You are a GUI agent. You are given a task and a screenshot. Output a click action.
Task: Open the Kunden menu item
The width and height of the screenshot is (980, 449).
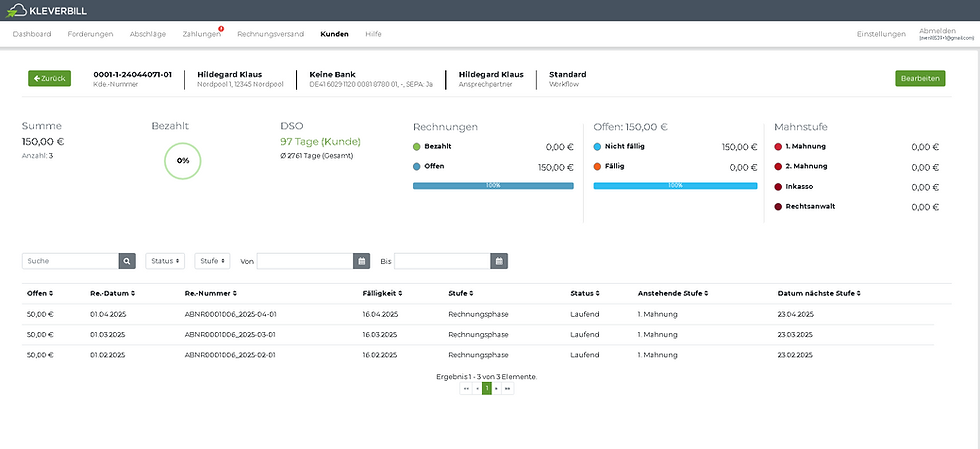click(x=334, y=34)
